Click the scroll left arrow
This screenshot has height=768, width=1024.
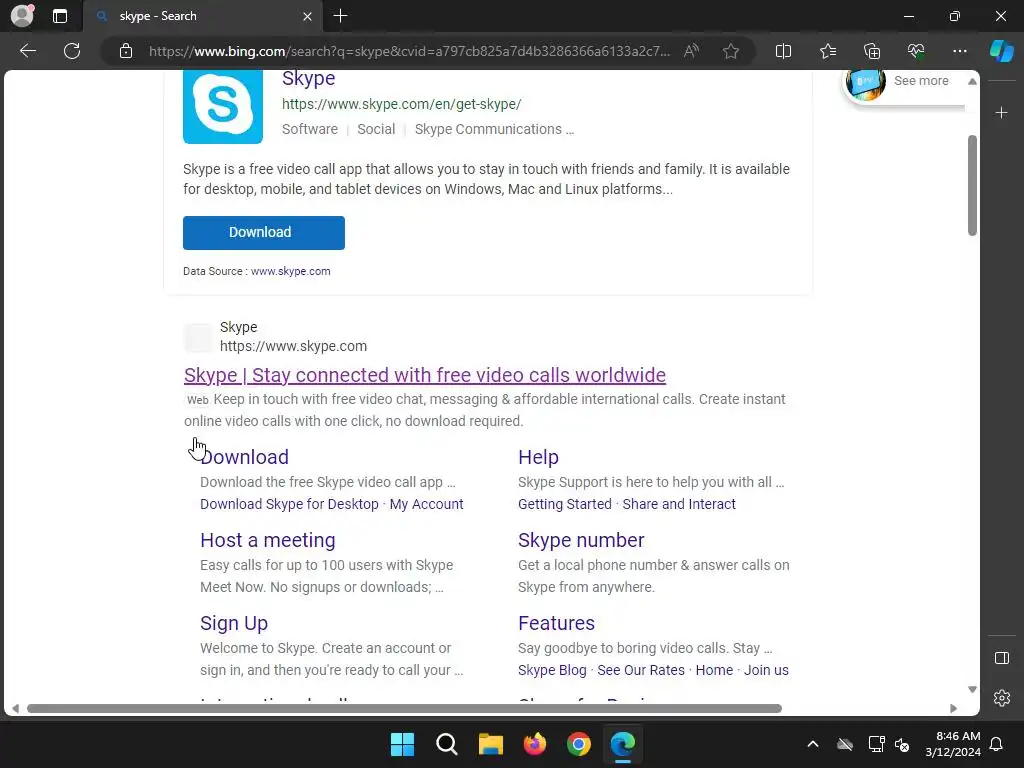[x=15, y=709]
